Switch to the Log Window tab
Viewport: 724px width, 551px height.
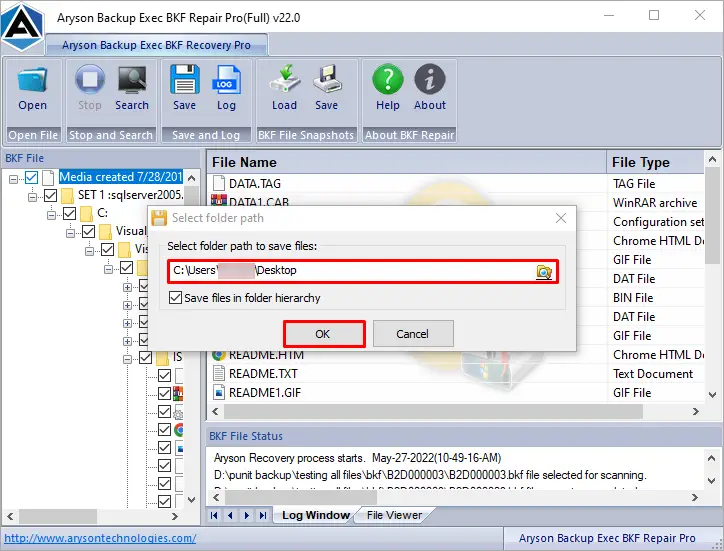[315, 515]
